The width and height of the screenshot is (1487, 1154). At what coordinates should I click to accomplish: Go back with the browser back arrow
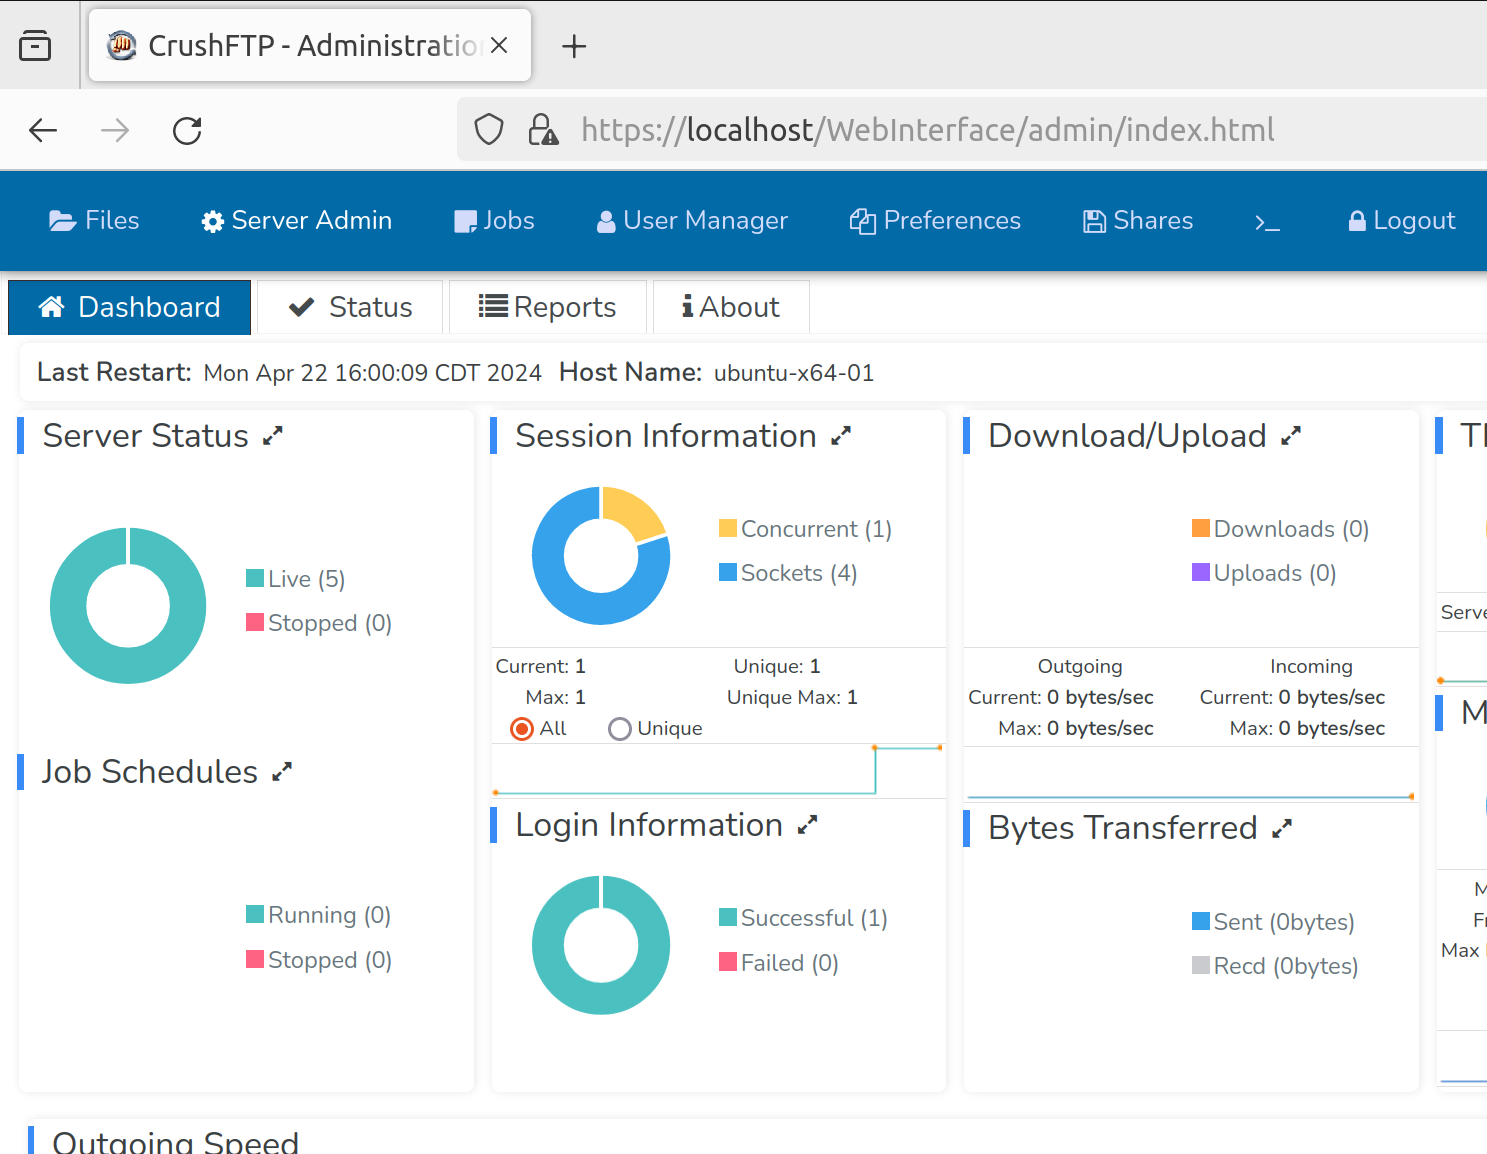tap(43, 130)
